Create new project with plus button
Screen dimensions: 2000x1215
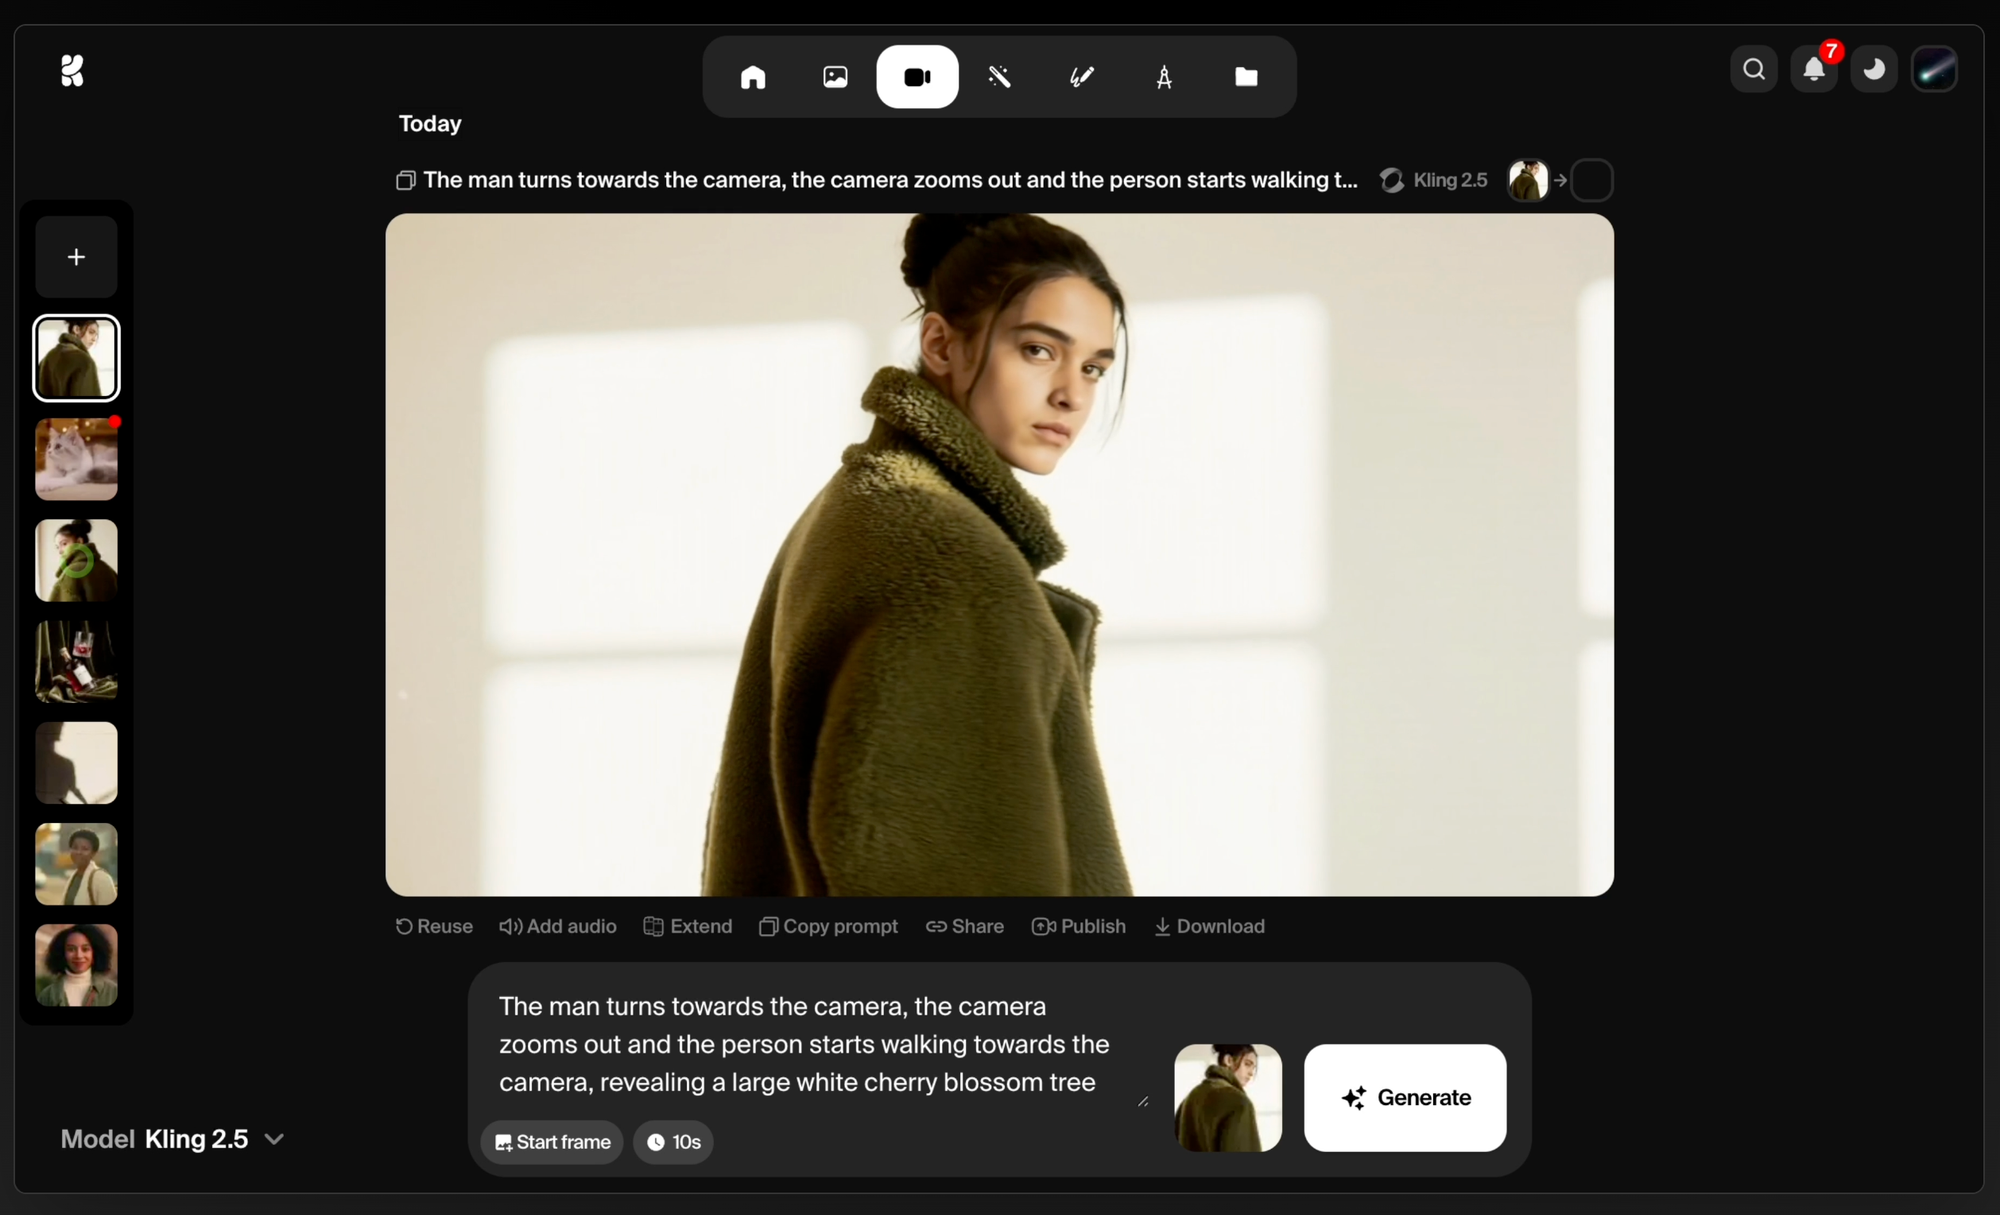(76, 257)
